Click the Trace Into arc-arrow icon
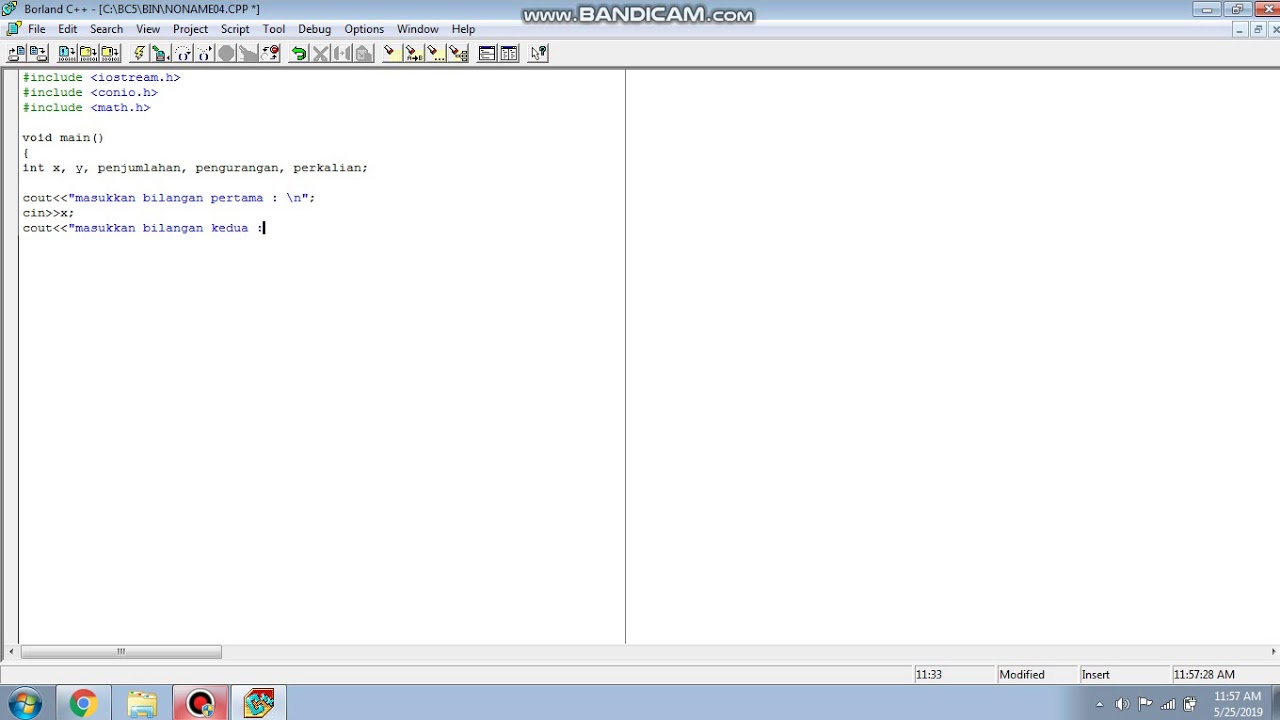1280x720 pixels. click(203, 53)
